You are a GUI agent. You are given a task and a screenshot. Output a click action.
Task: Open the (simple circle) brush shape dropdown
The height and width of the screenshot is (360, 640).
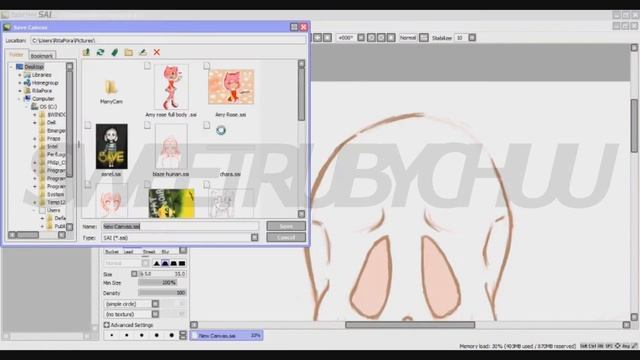point(155,304)
